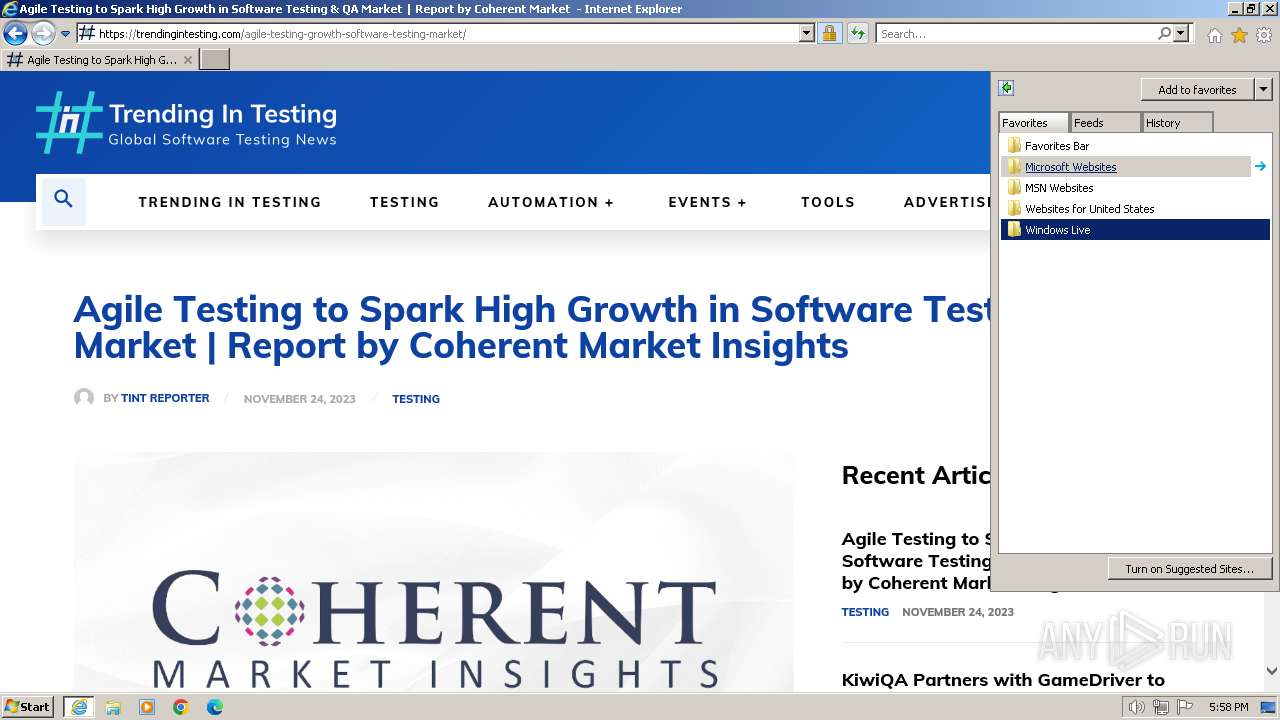Click the volume speaker tray icon
Viewport: 1280px width, 720px height.
(x=1137, y=707)
